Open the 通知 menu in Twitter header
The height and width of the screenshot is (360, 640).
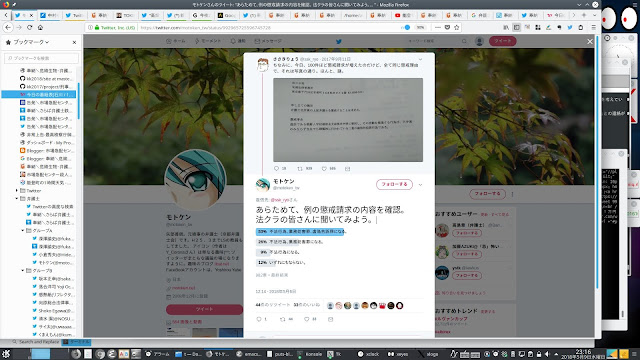238,41
